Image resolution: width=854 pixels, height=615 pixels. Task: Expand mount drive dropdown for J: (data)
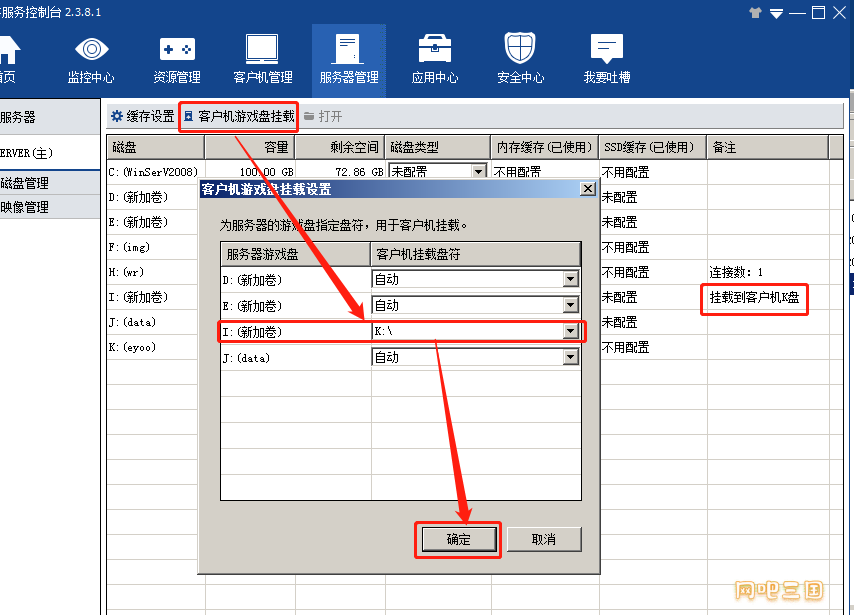point(570,357)
